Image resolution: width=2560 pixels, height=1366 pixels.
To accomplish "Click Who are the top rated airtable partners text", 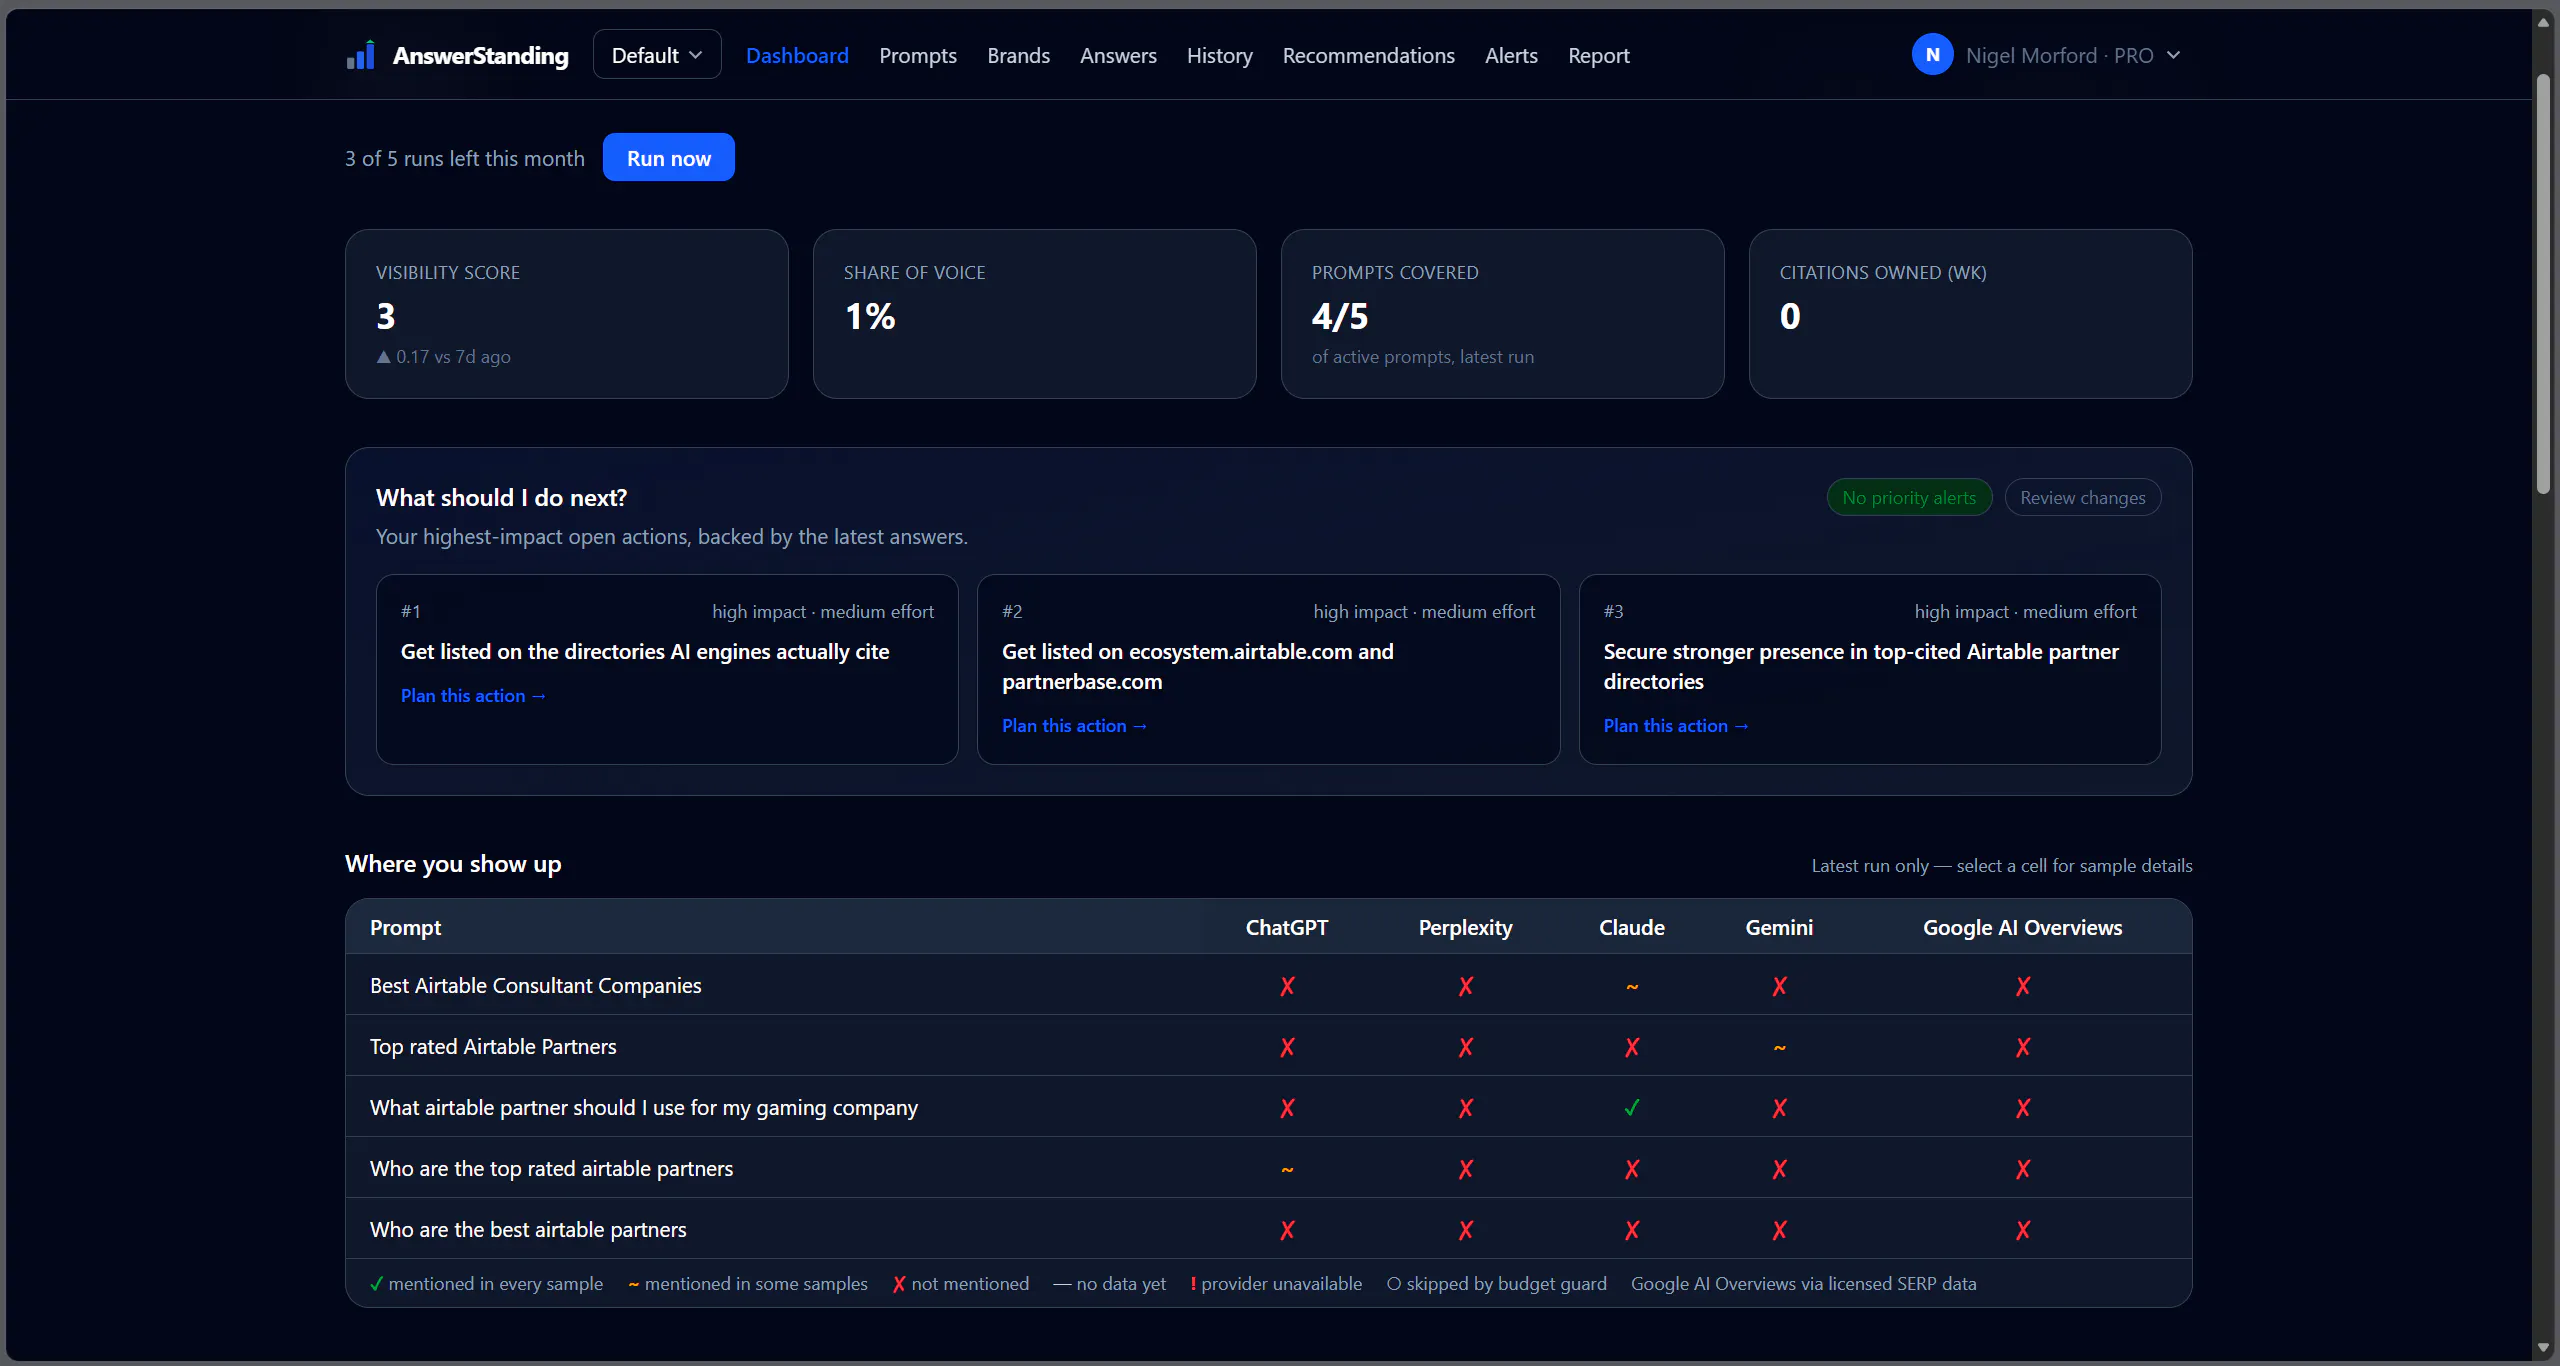I will click(x=551, y=1169).
